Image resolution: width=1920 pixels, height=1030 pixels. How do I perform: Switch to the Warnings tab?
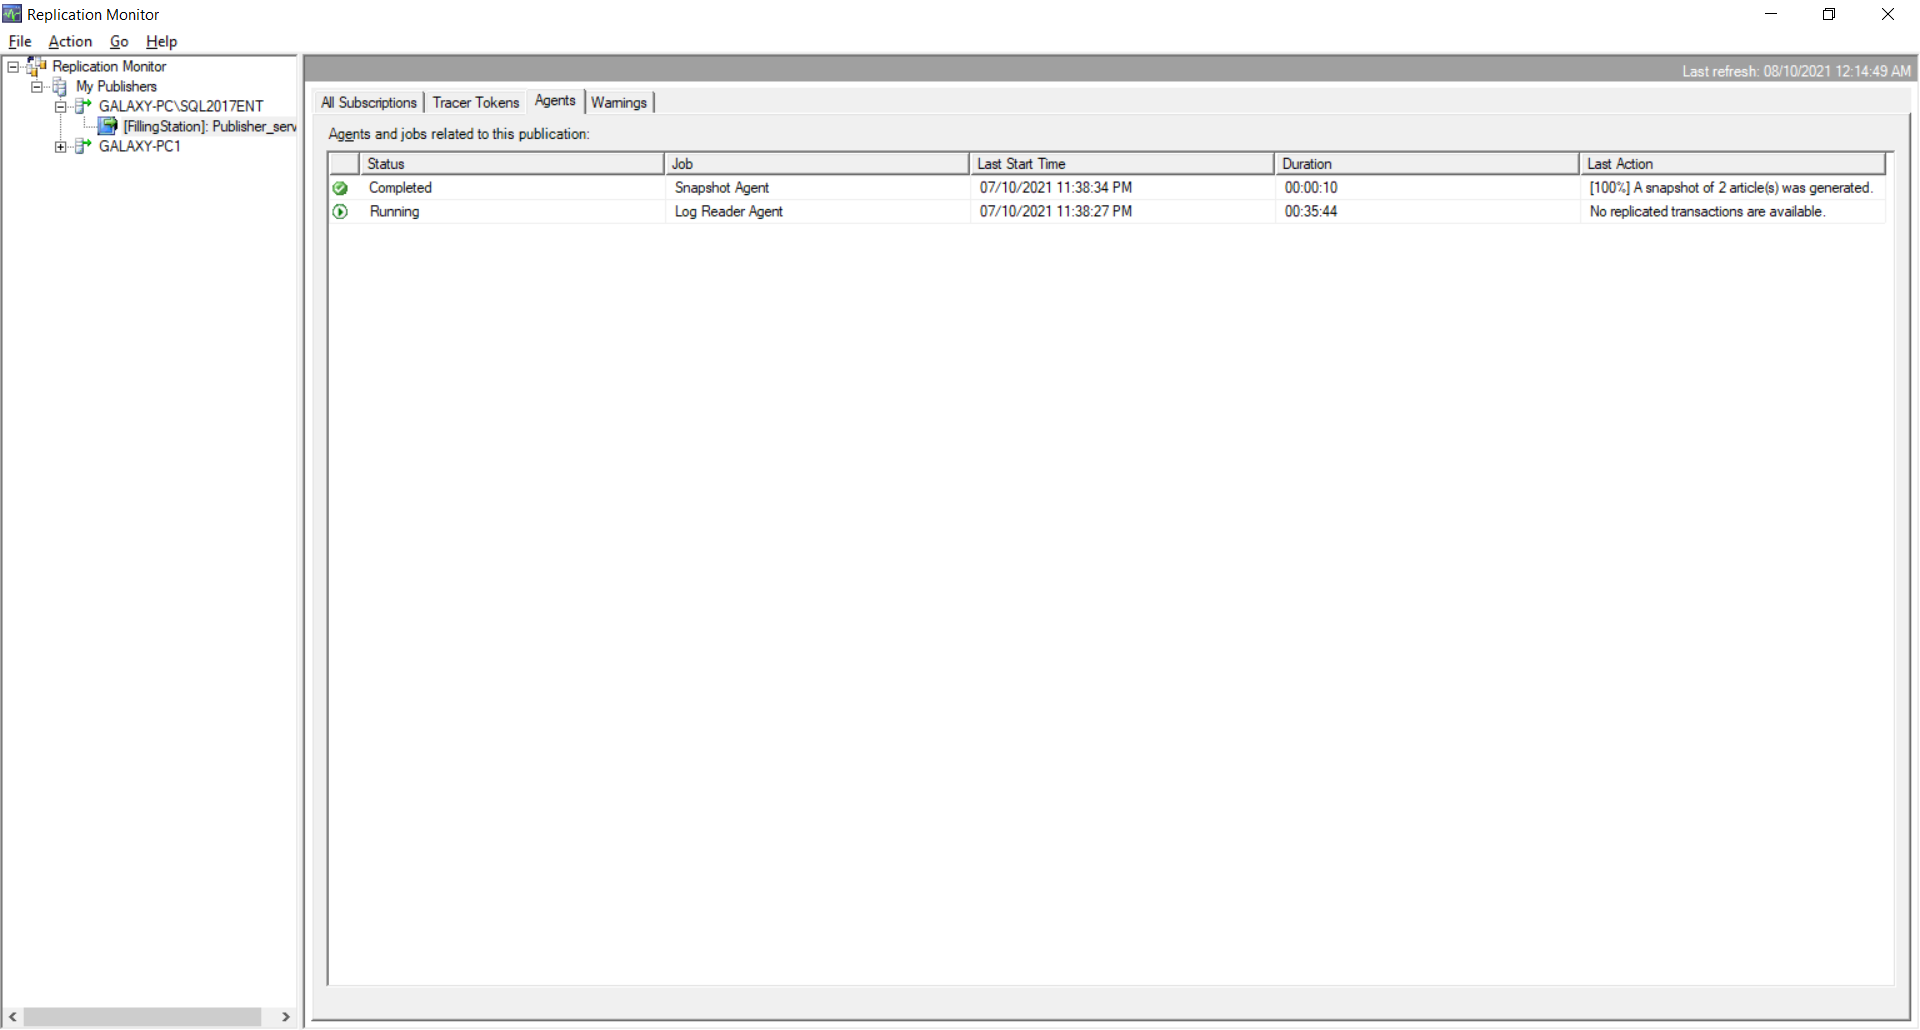pos(619,102)
